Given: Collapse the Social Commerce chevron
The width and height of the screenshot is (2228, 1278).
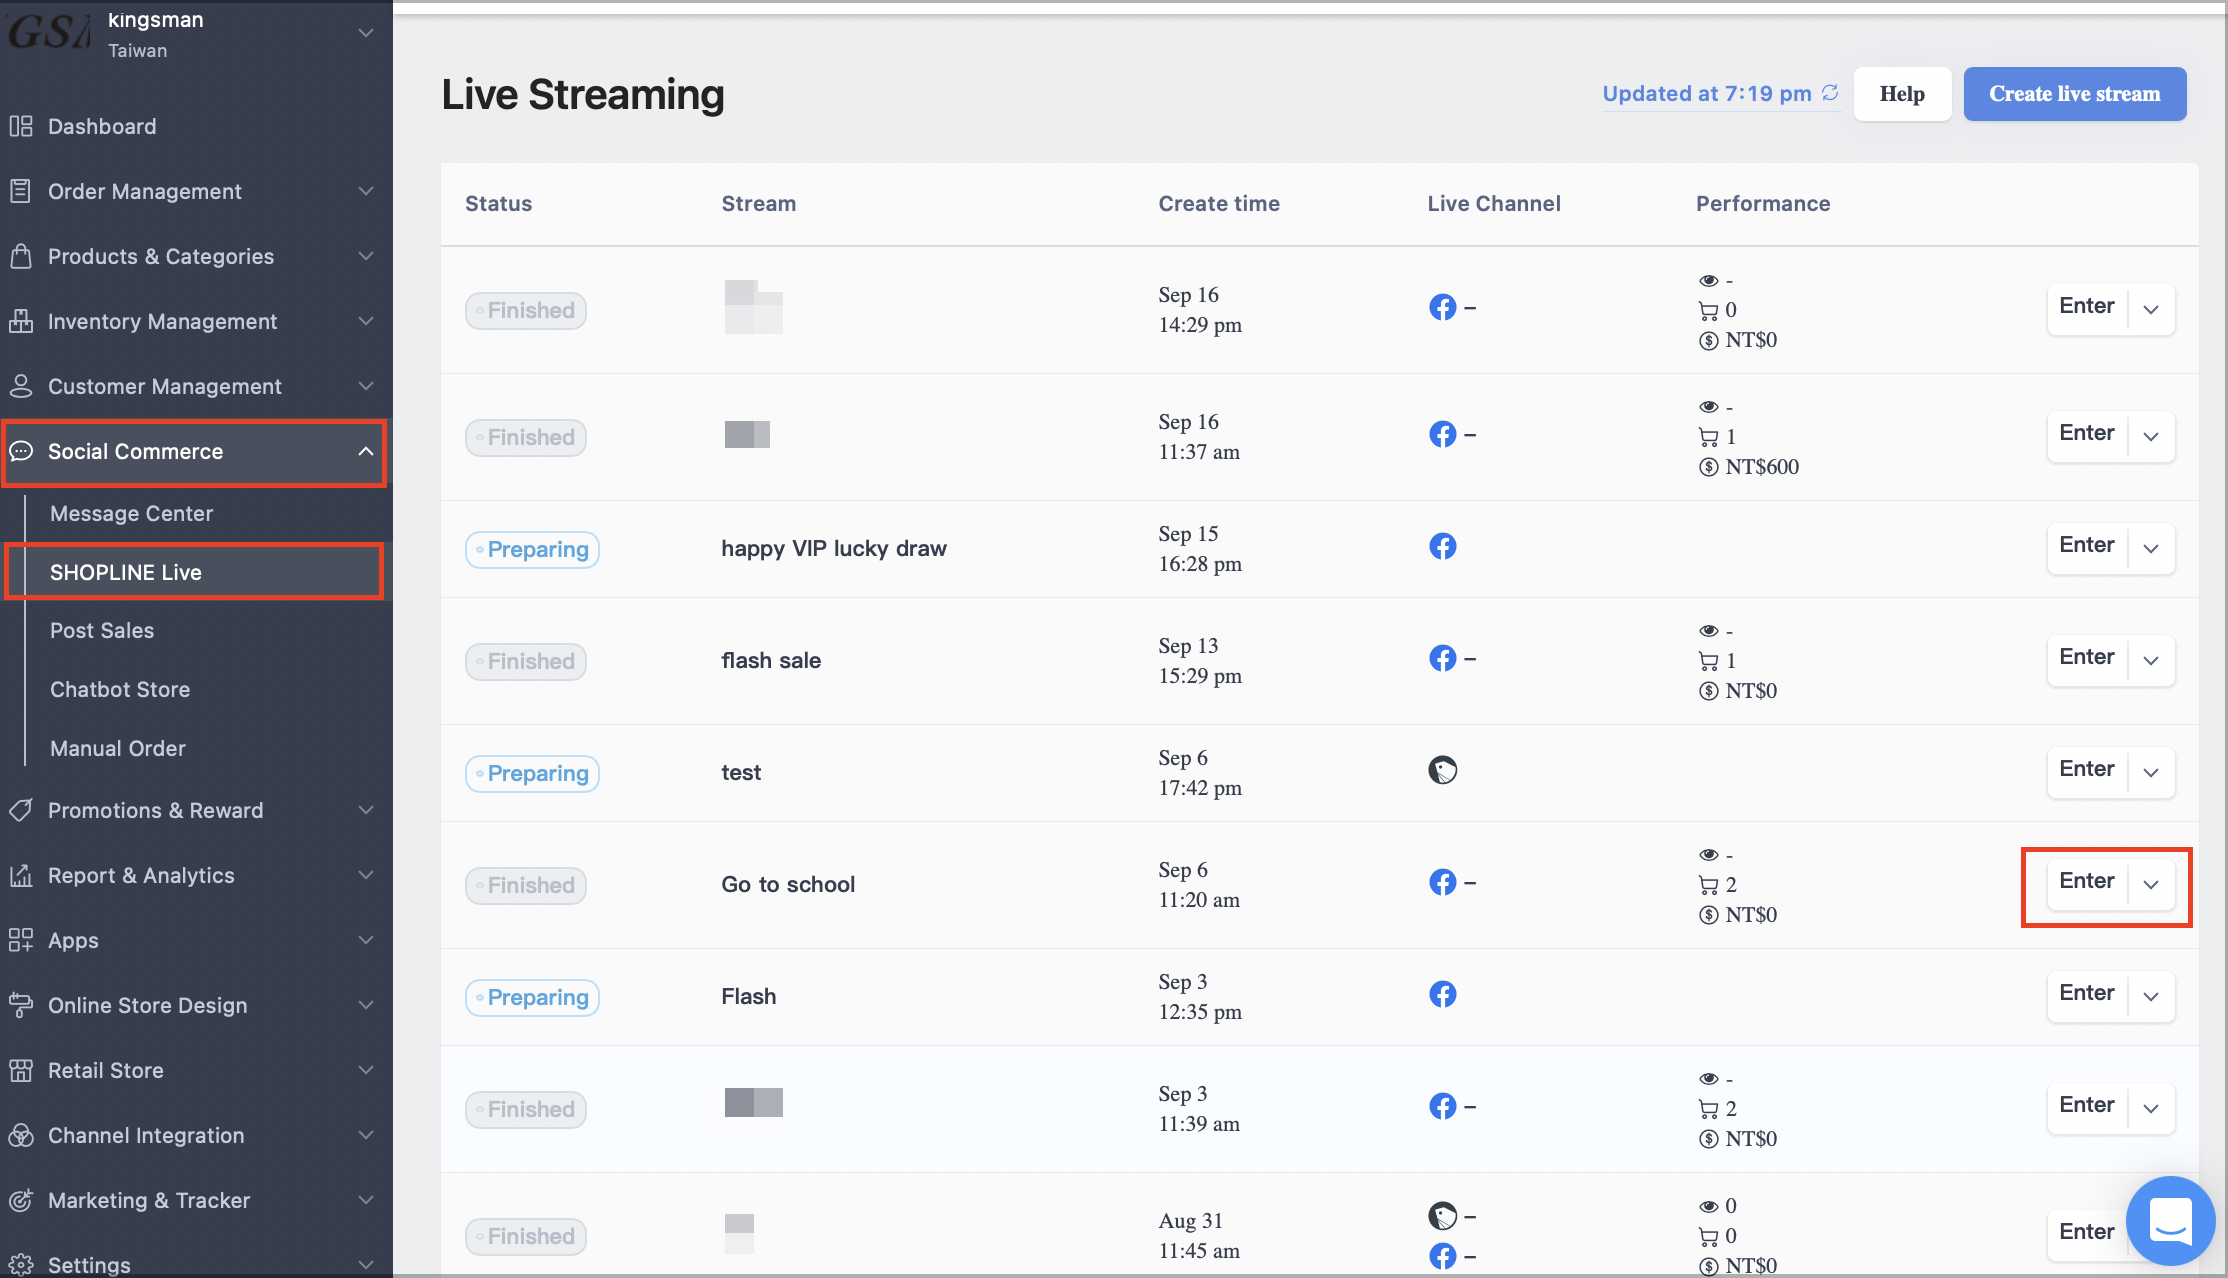Looking at the screenshot, I should pos(366,451).
